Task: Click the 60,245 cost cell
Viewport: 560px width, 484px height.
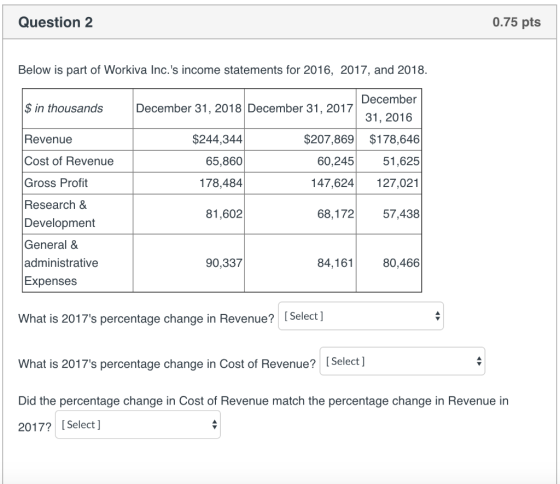Action: [x=300, y=161]
